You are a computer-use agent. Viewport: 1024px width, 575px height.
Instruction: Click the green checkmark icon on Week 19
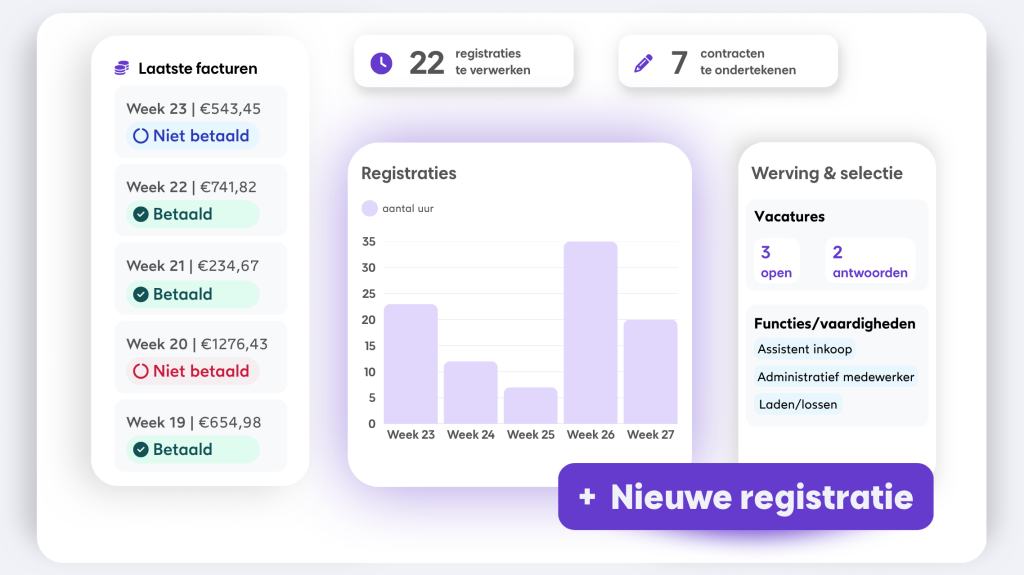(x=141, y=450)
